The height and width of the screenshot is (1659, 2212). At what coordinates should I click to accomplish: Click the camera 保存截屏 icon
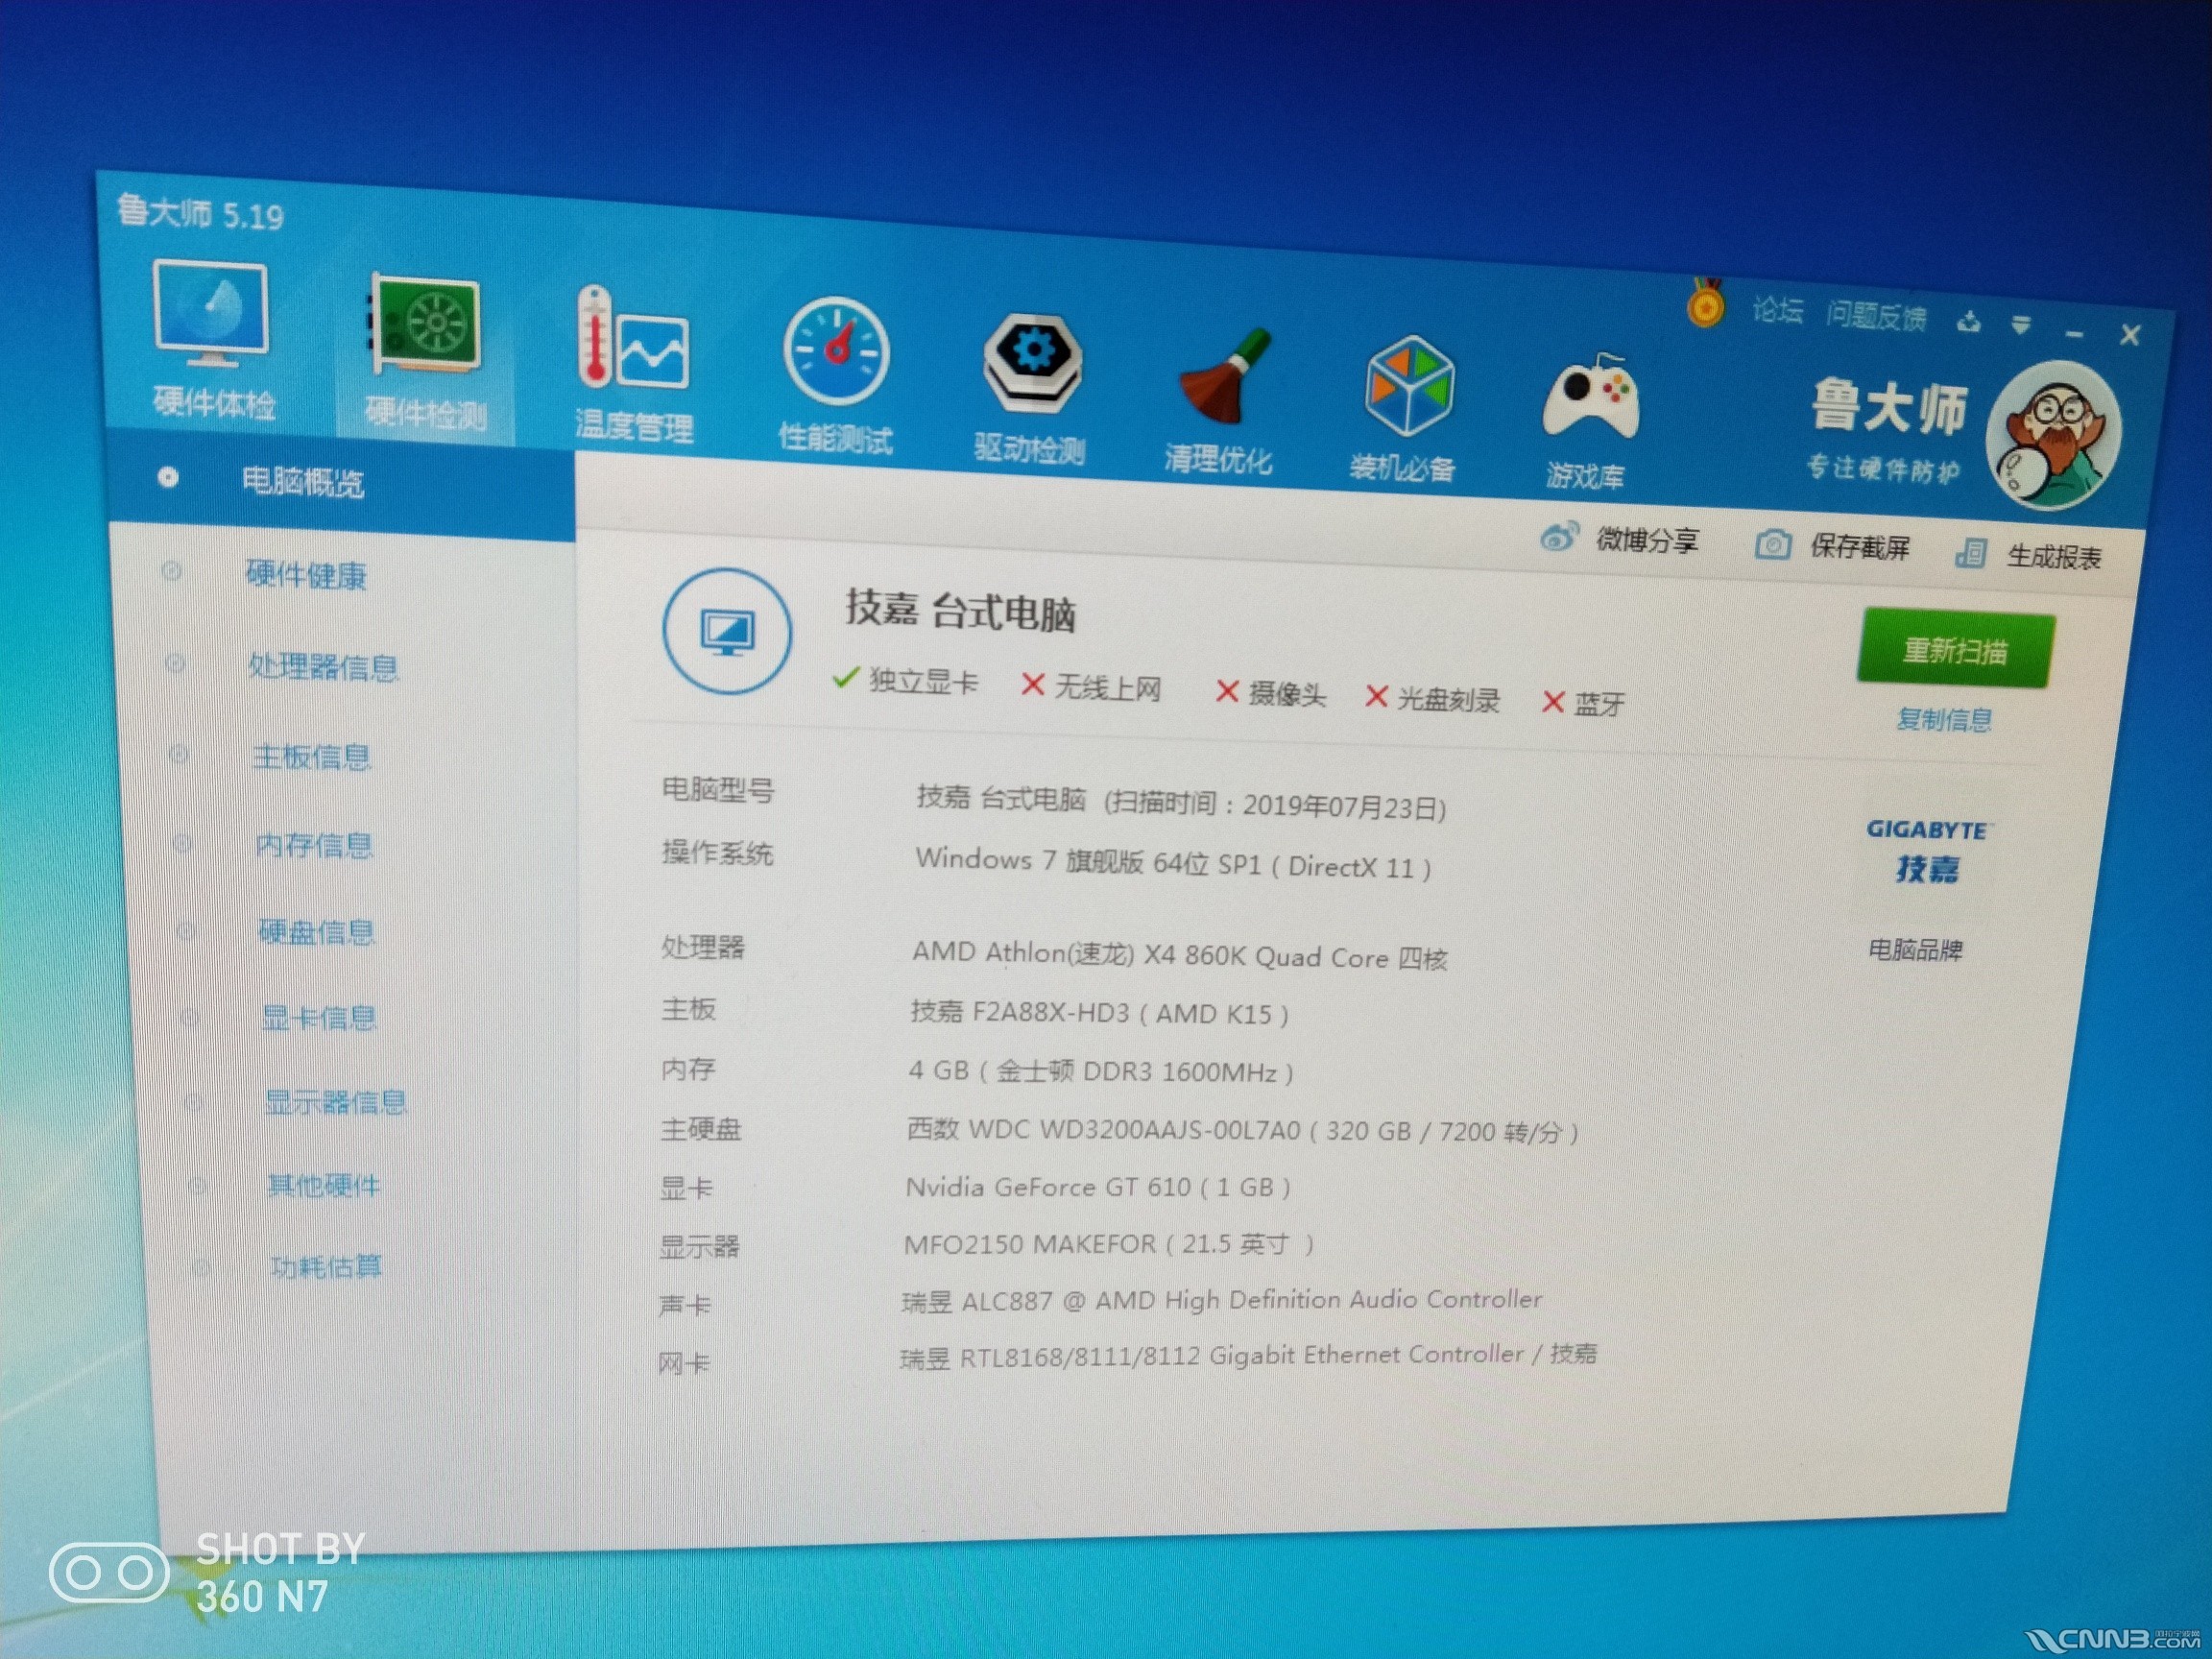pos(1773,545)
